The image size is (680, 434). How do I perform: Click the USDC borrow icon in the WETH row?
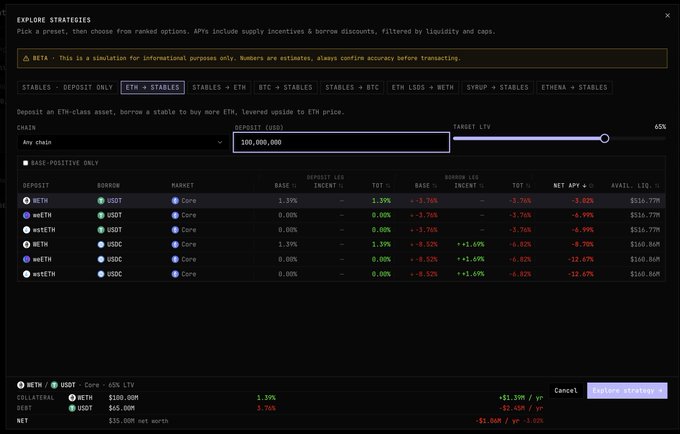click(x=101, y=245)
